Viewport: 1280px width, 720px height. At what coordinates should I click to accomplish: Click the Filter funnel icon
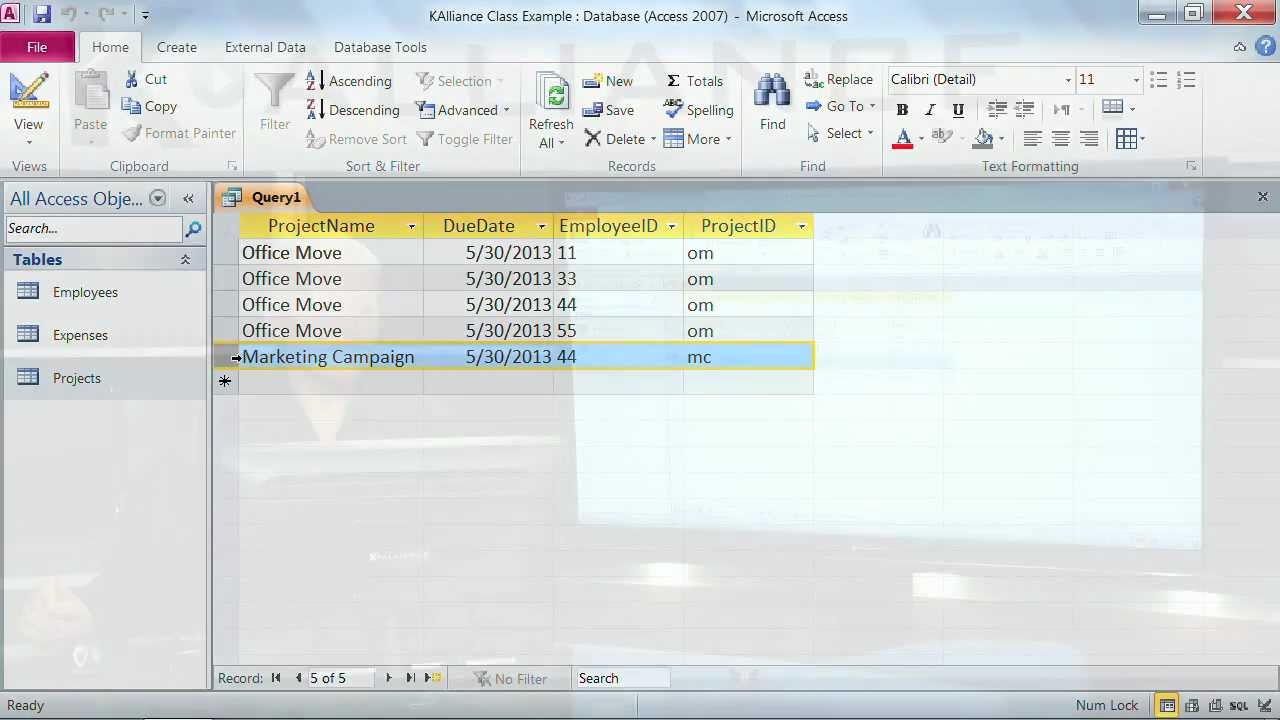coord(274,91)
